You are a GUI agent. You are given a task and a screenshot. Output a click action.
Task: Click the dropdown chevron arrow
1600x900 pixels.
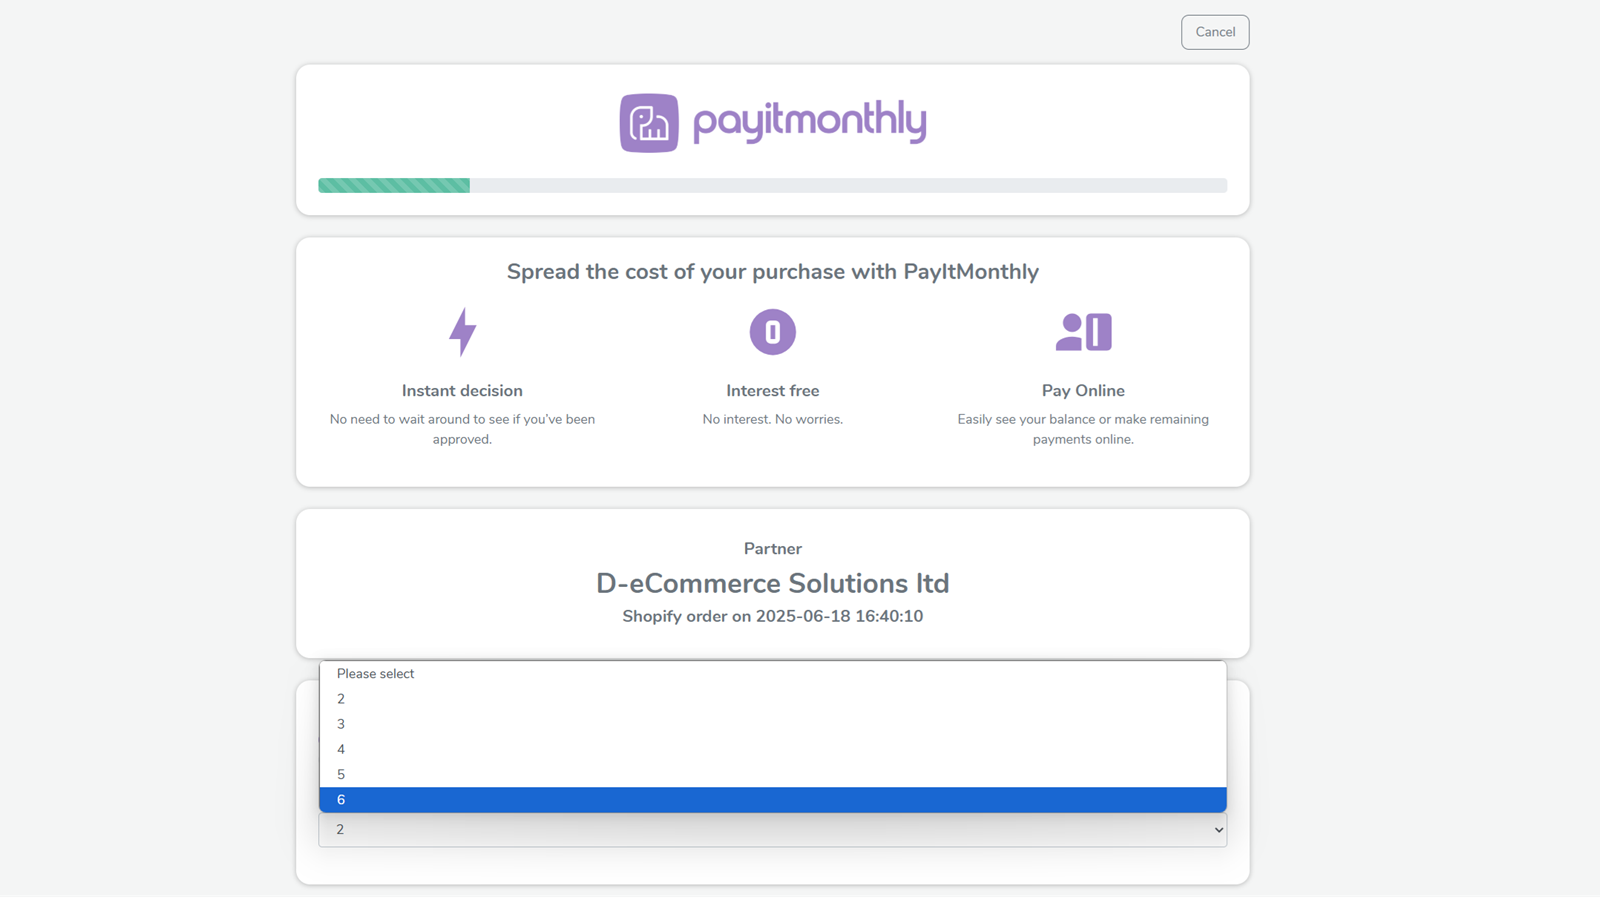[1218, 830]
